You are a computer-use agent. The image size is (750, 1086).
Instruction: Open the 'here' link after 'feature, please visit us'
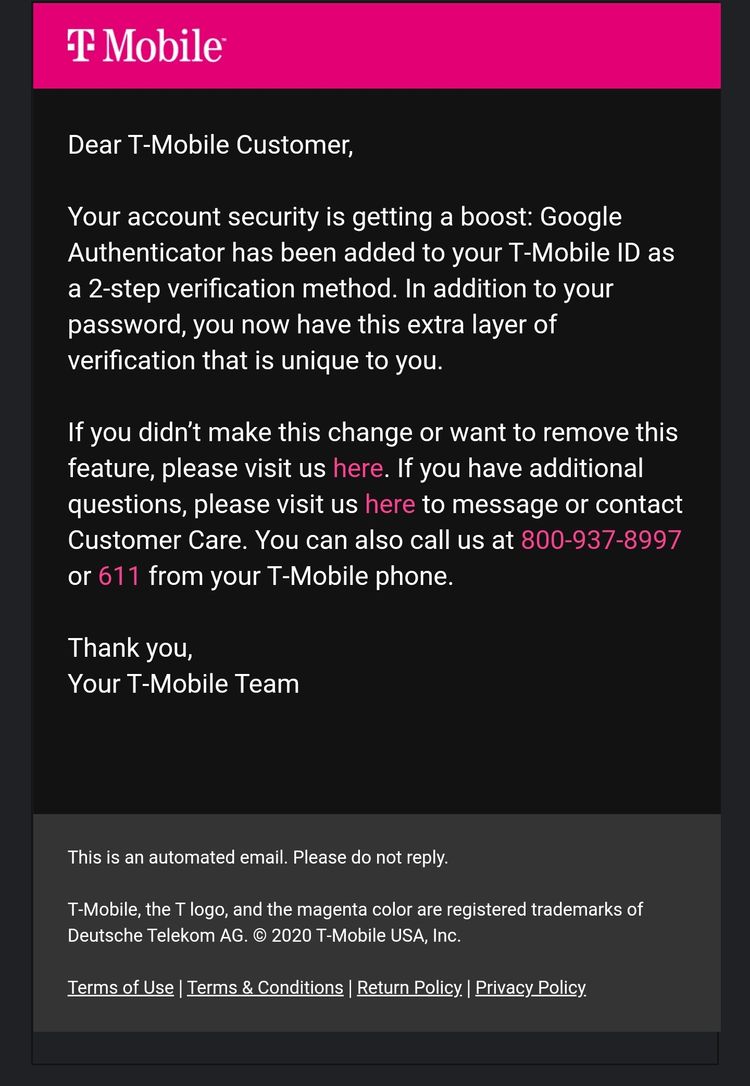click(358, 468)
